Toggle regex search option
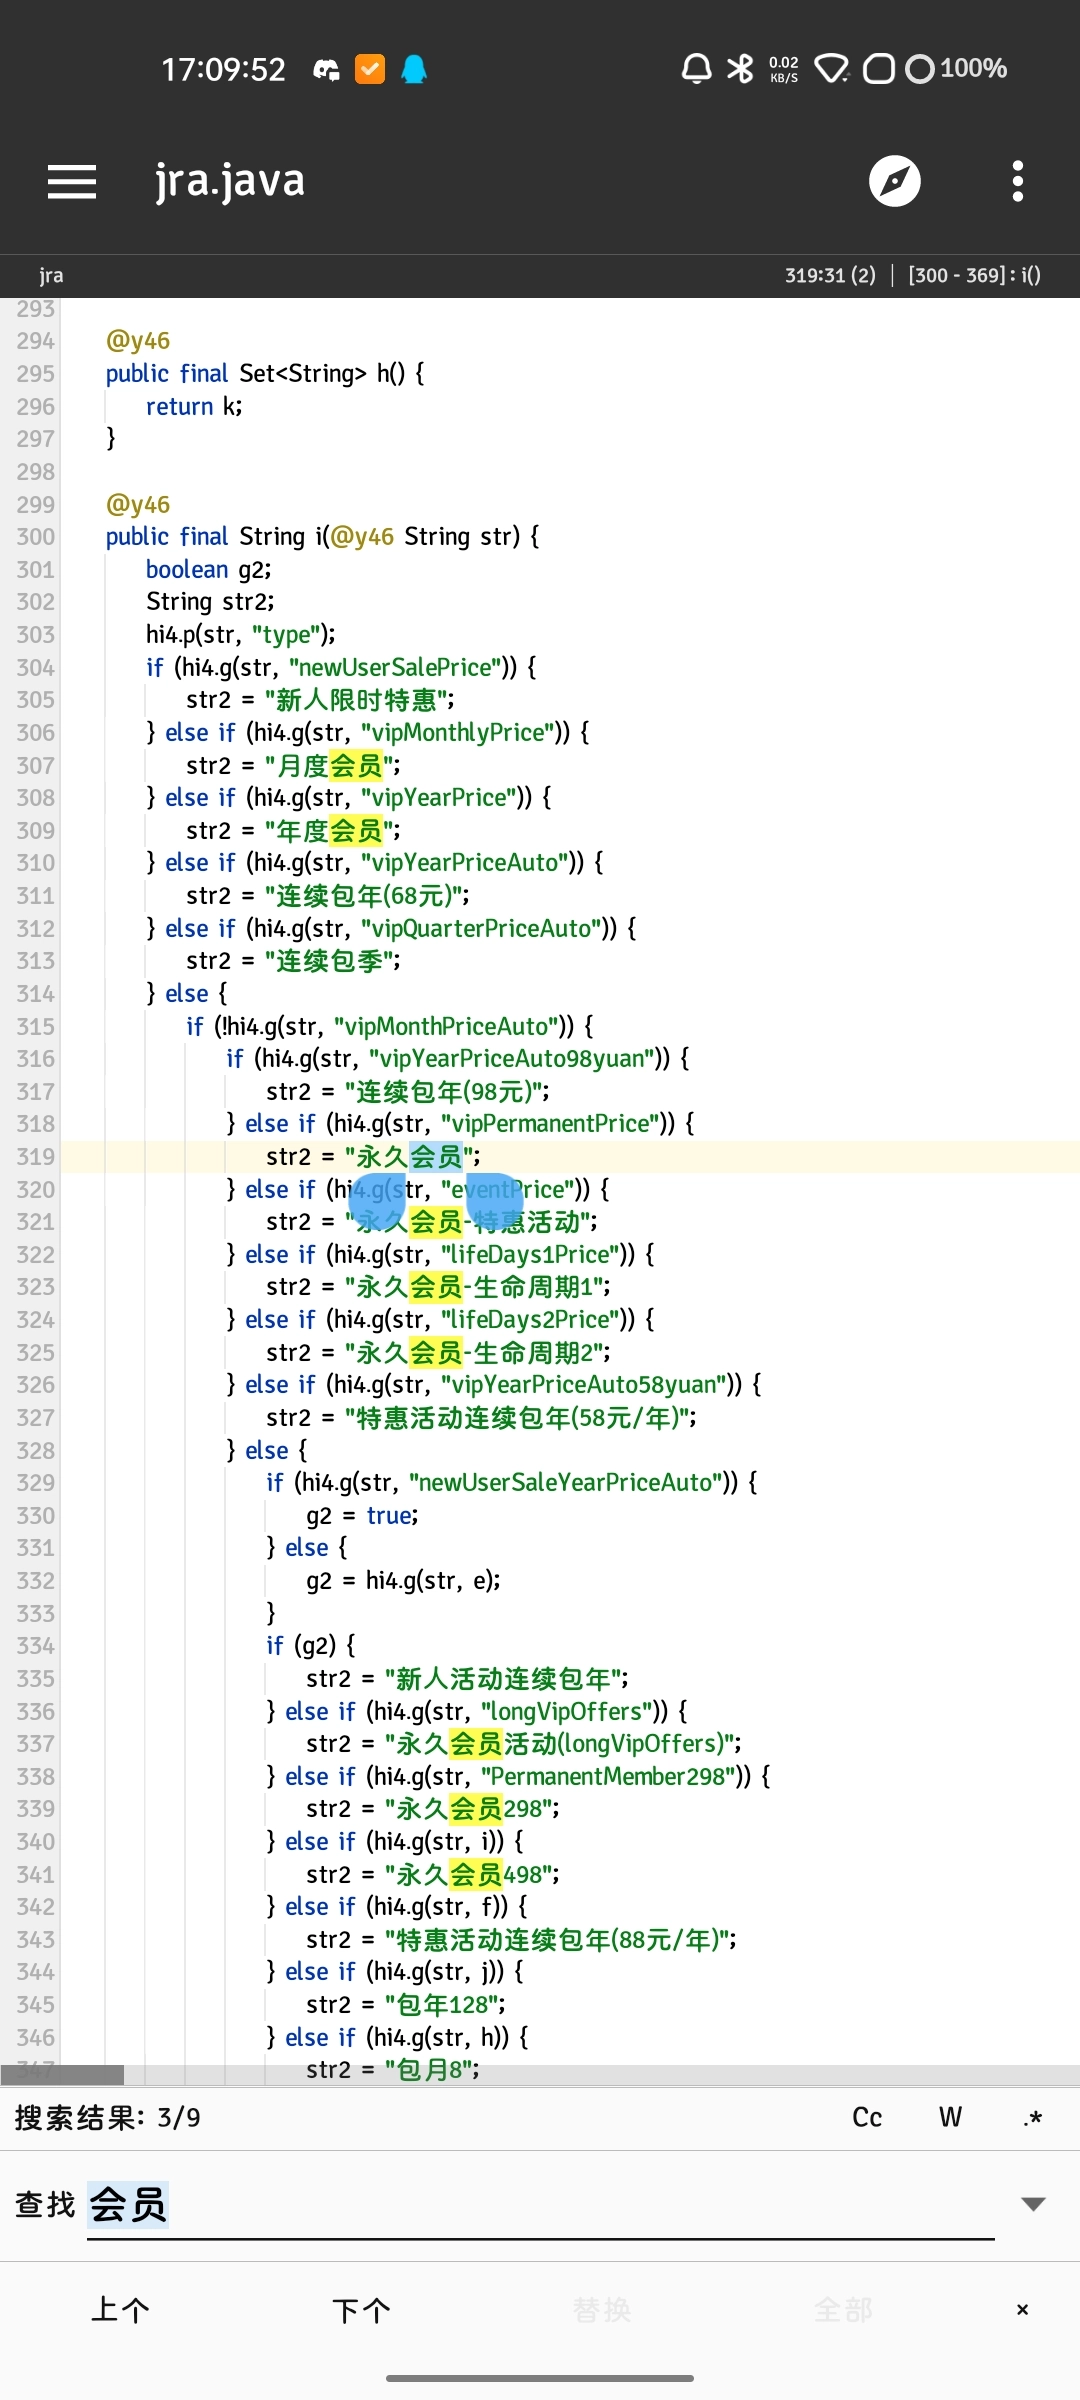The image size is (1080, 2400). (x=1033, y=2118)
